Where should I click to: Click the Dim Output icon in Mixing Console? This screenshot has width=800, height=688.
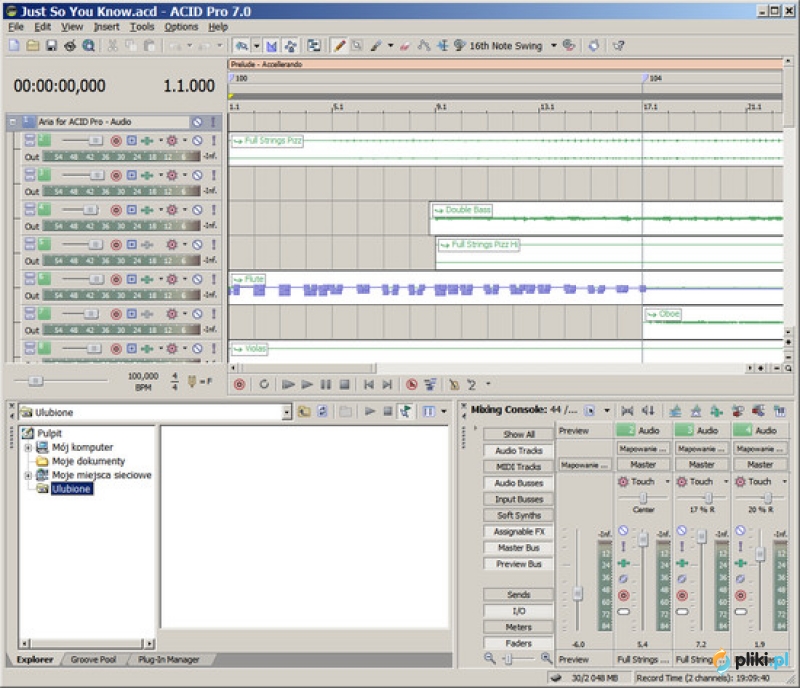tap(648, 410)
